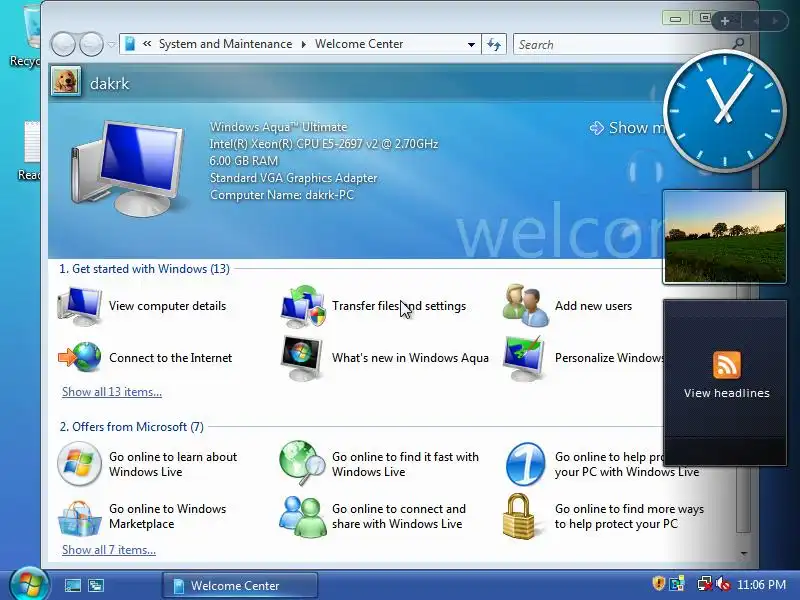Click the Connect to the Internet globe icon
This screenshot has height=600, width=800.
(x=80, y=357)
